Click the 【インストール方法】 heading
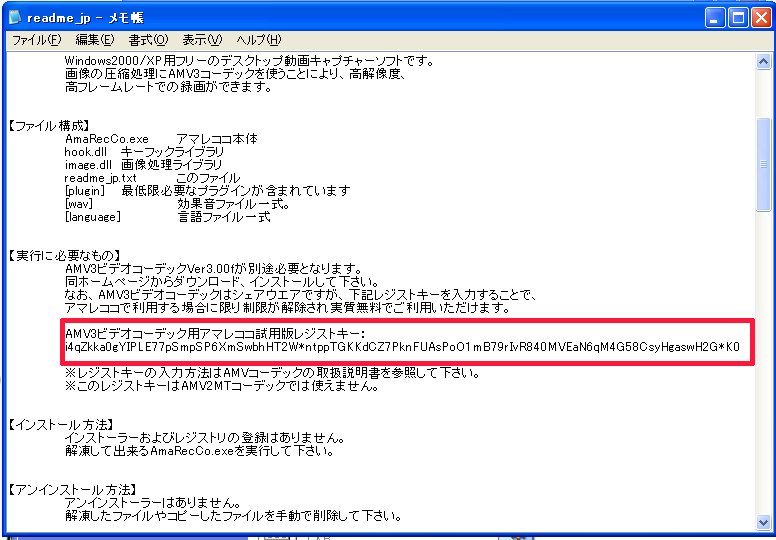Screen dimensions: 776x540 tap(61, 425)
